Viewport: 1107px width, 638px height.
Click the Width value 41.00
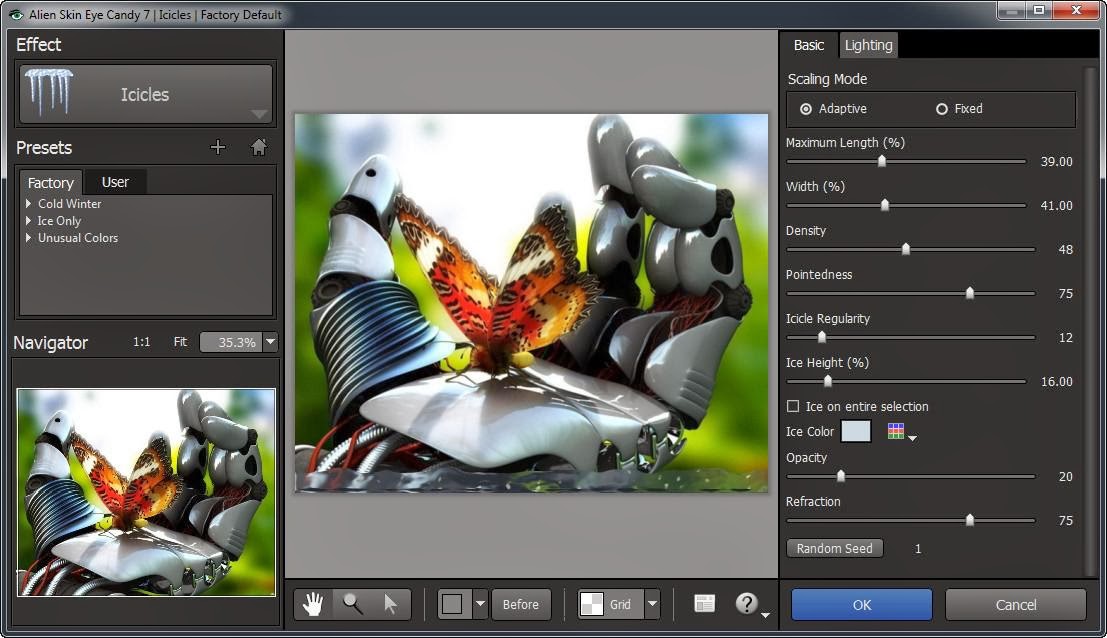(1056, 205)
